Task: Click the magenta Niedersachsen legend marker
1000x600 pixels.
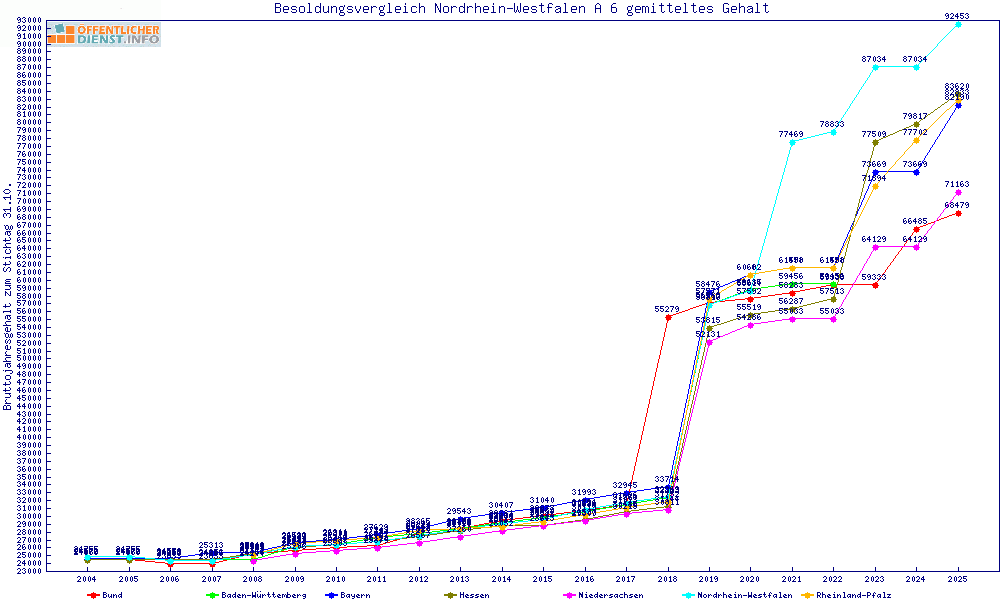Action: pos(569,595)
